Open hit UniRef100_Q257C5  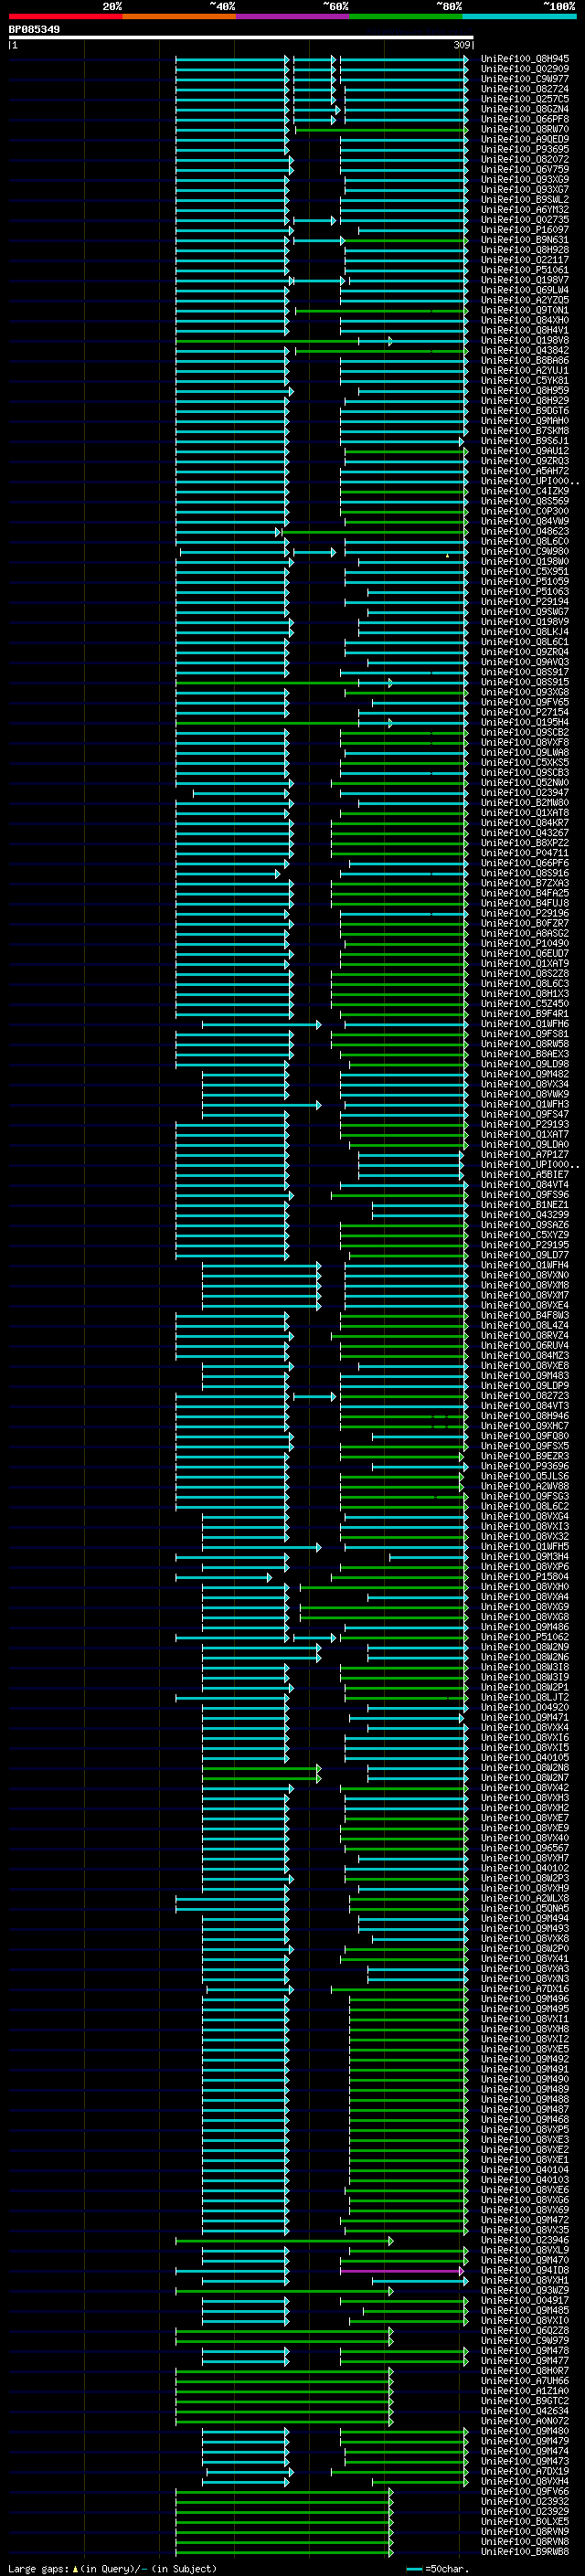[x=525, y=99]
